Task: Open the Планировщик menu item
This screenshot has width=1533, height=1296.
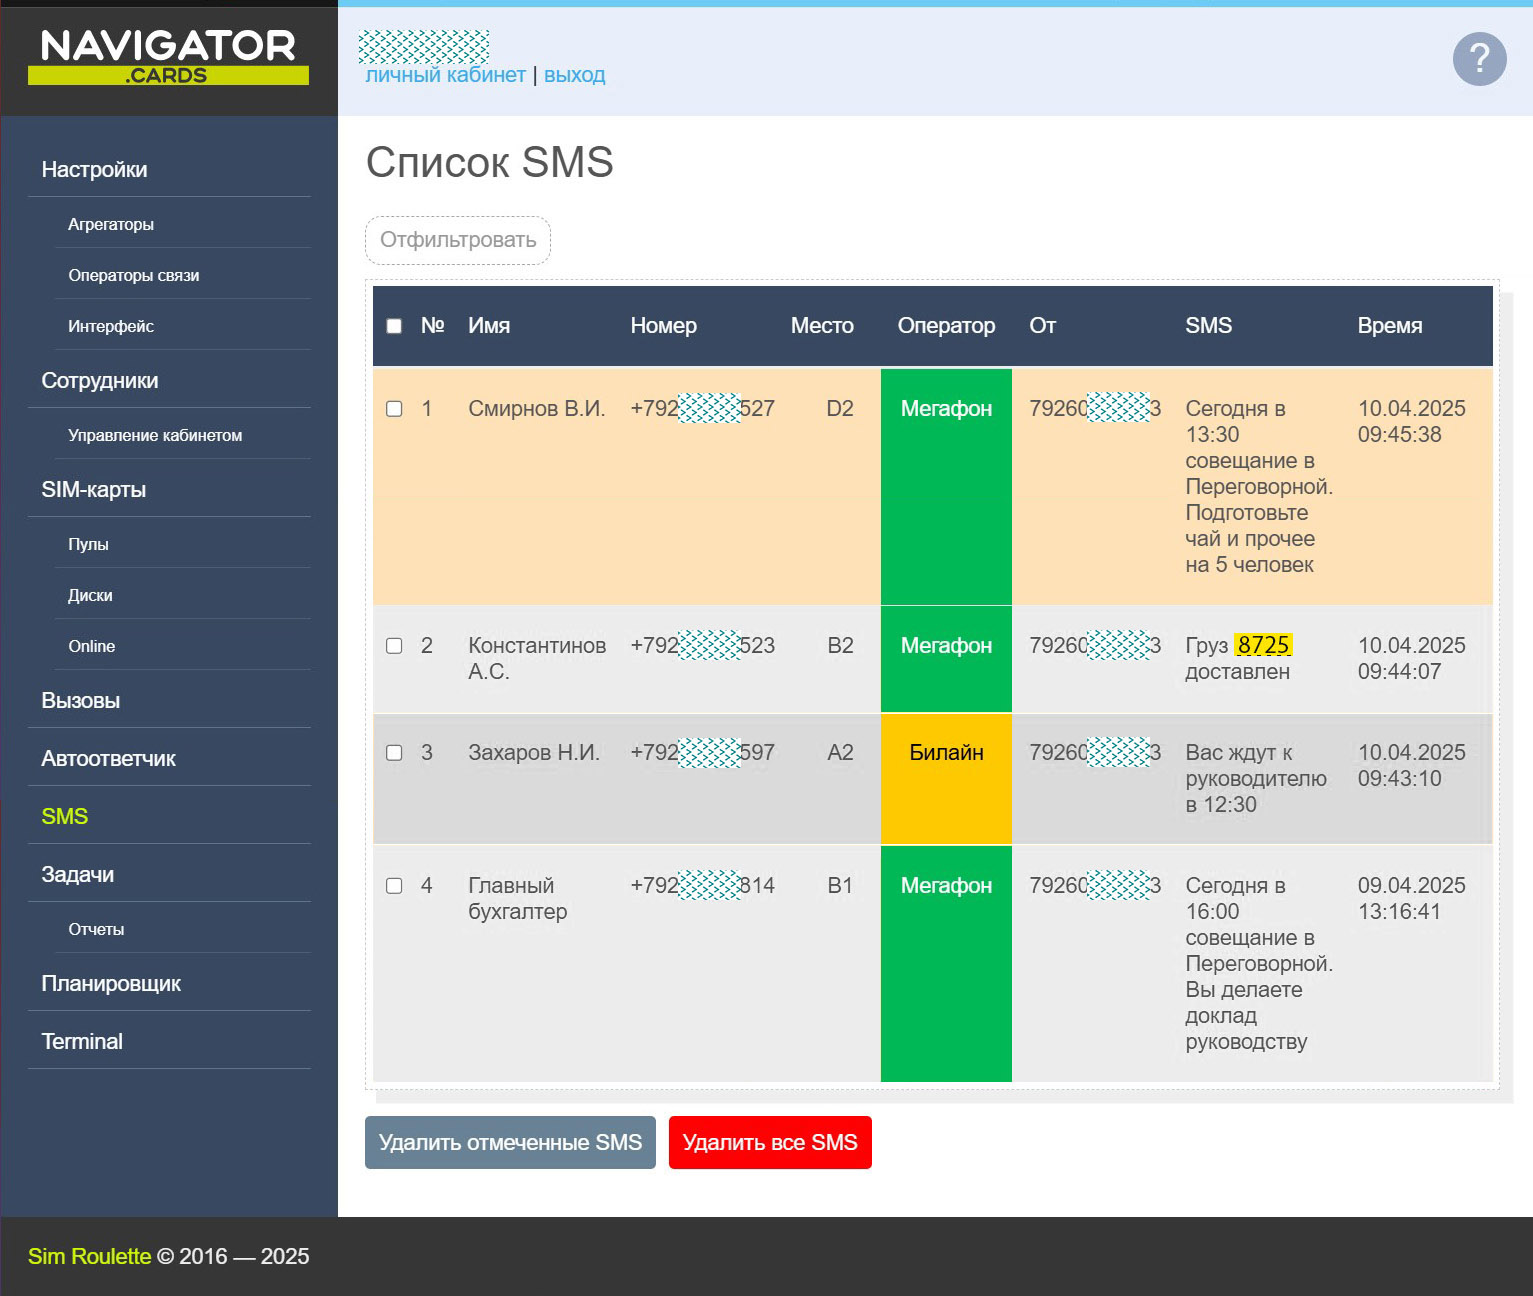Action: (111, 984)
